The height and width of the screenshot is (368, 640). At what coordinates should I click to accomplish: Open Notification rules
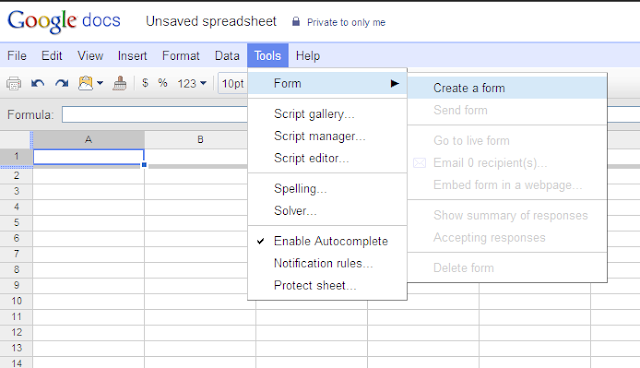coord(327,263)
